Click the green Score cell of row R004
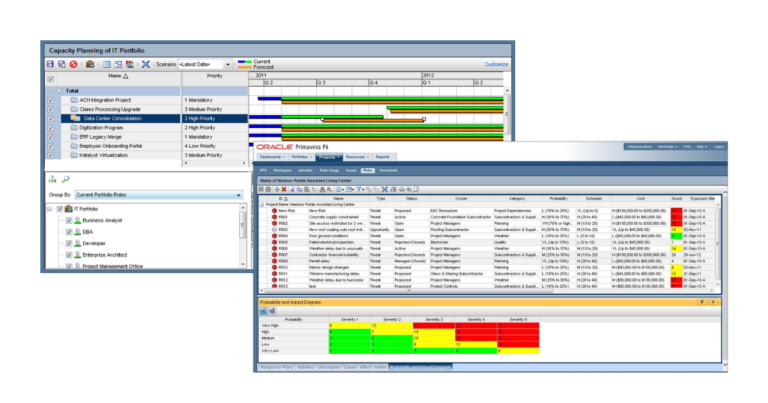 click(676, 236)
